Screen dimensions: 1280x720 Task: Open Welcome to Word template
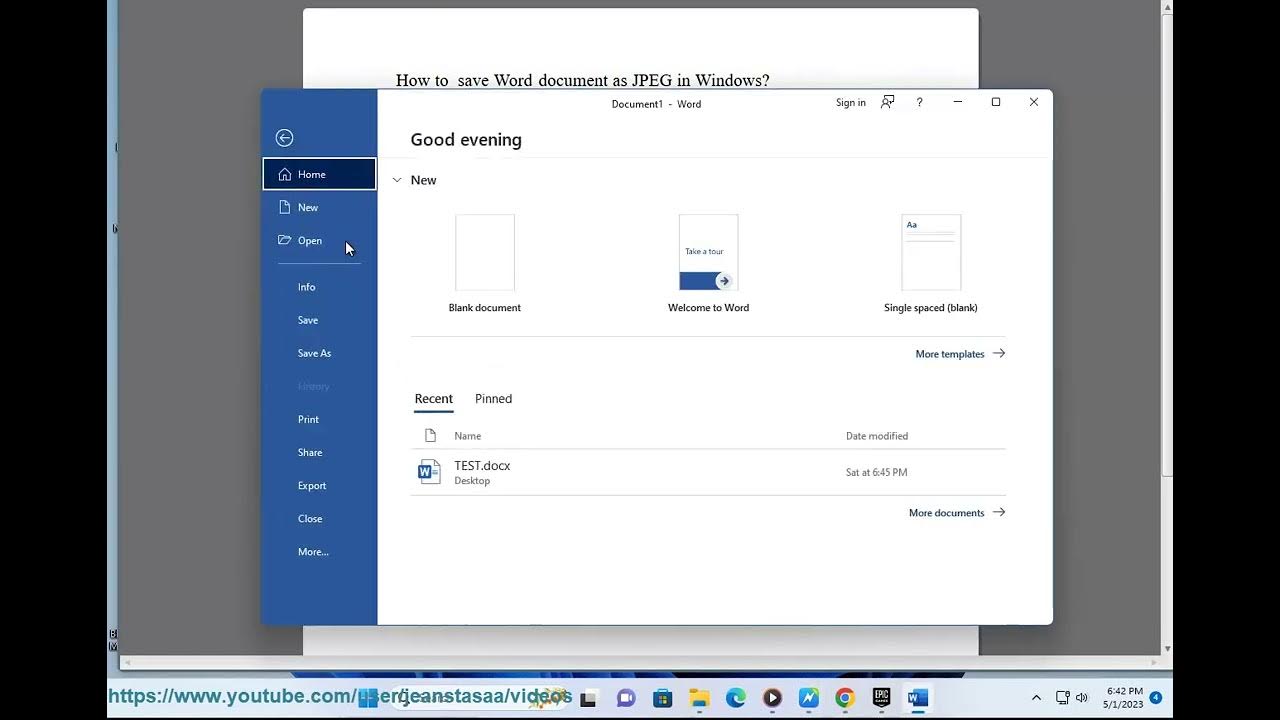(708, 264)
